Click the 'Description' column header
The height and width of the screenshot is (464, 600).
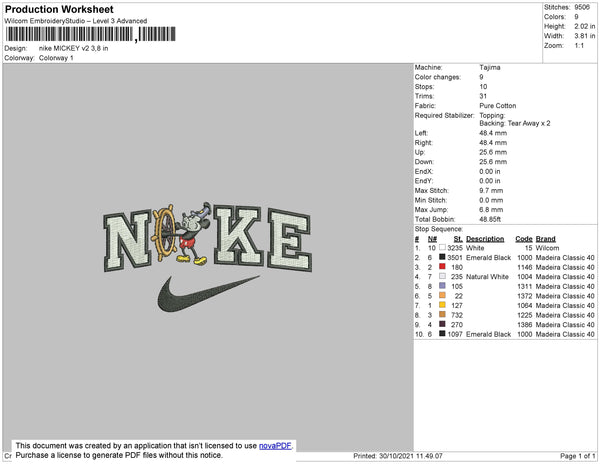coord(485,239)
